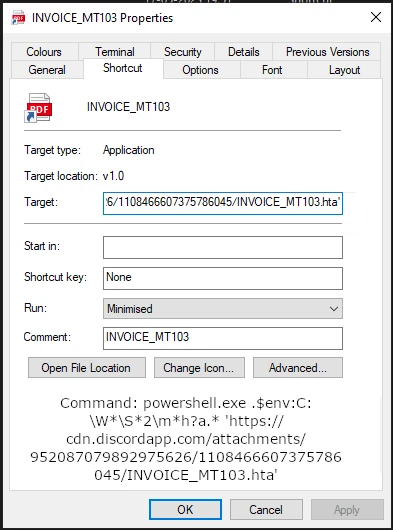Go to the Previous Versions tab
The width and height of the screenshot is (393, 530).
[327, 52]
